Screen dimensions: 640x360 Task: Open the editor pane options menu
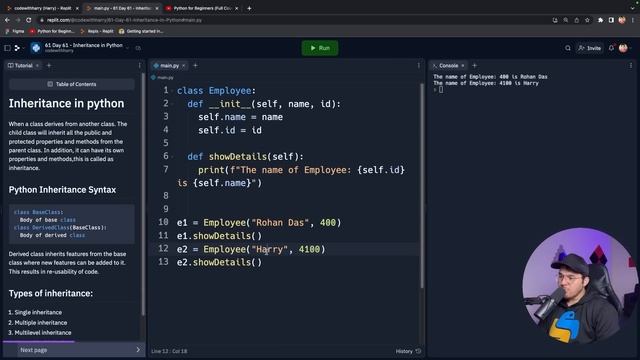click(418, 65)
